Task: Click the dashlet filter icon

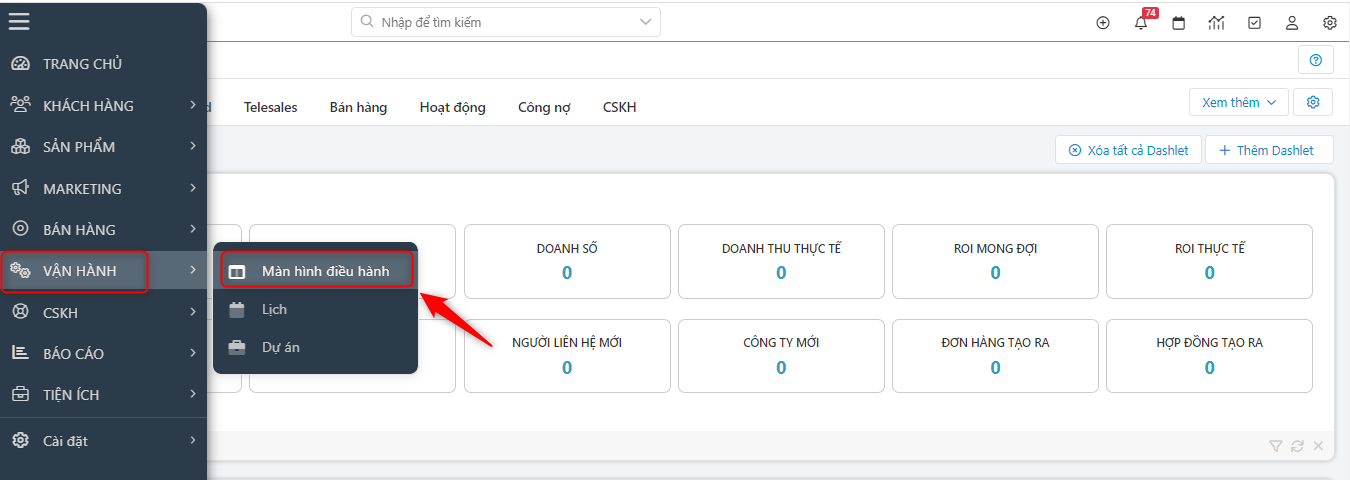Action: pos(1276,446)
